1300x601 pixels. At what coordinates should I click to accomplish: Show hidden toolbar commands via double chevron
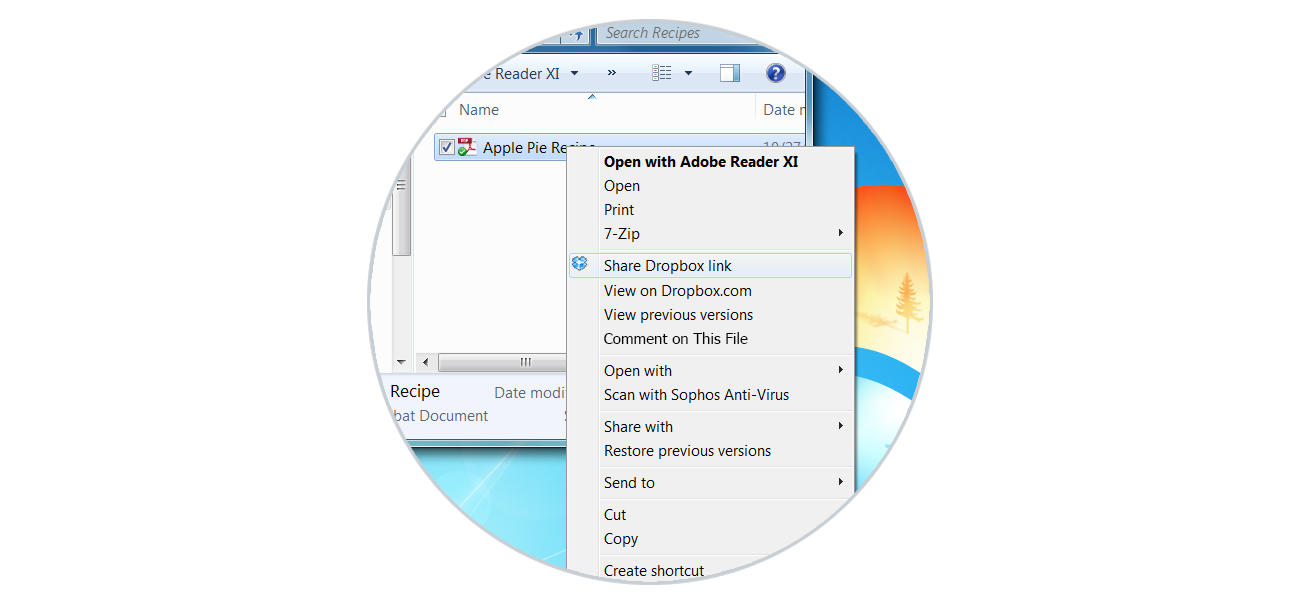(x=612, y=73)
